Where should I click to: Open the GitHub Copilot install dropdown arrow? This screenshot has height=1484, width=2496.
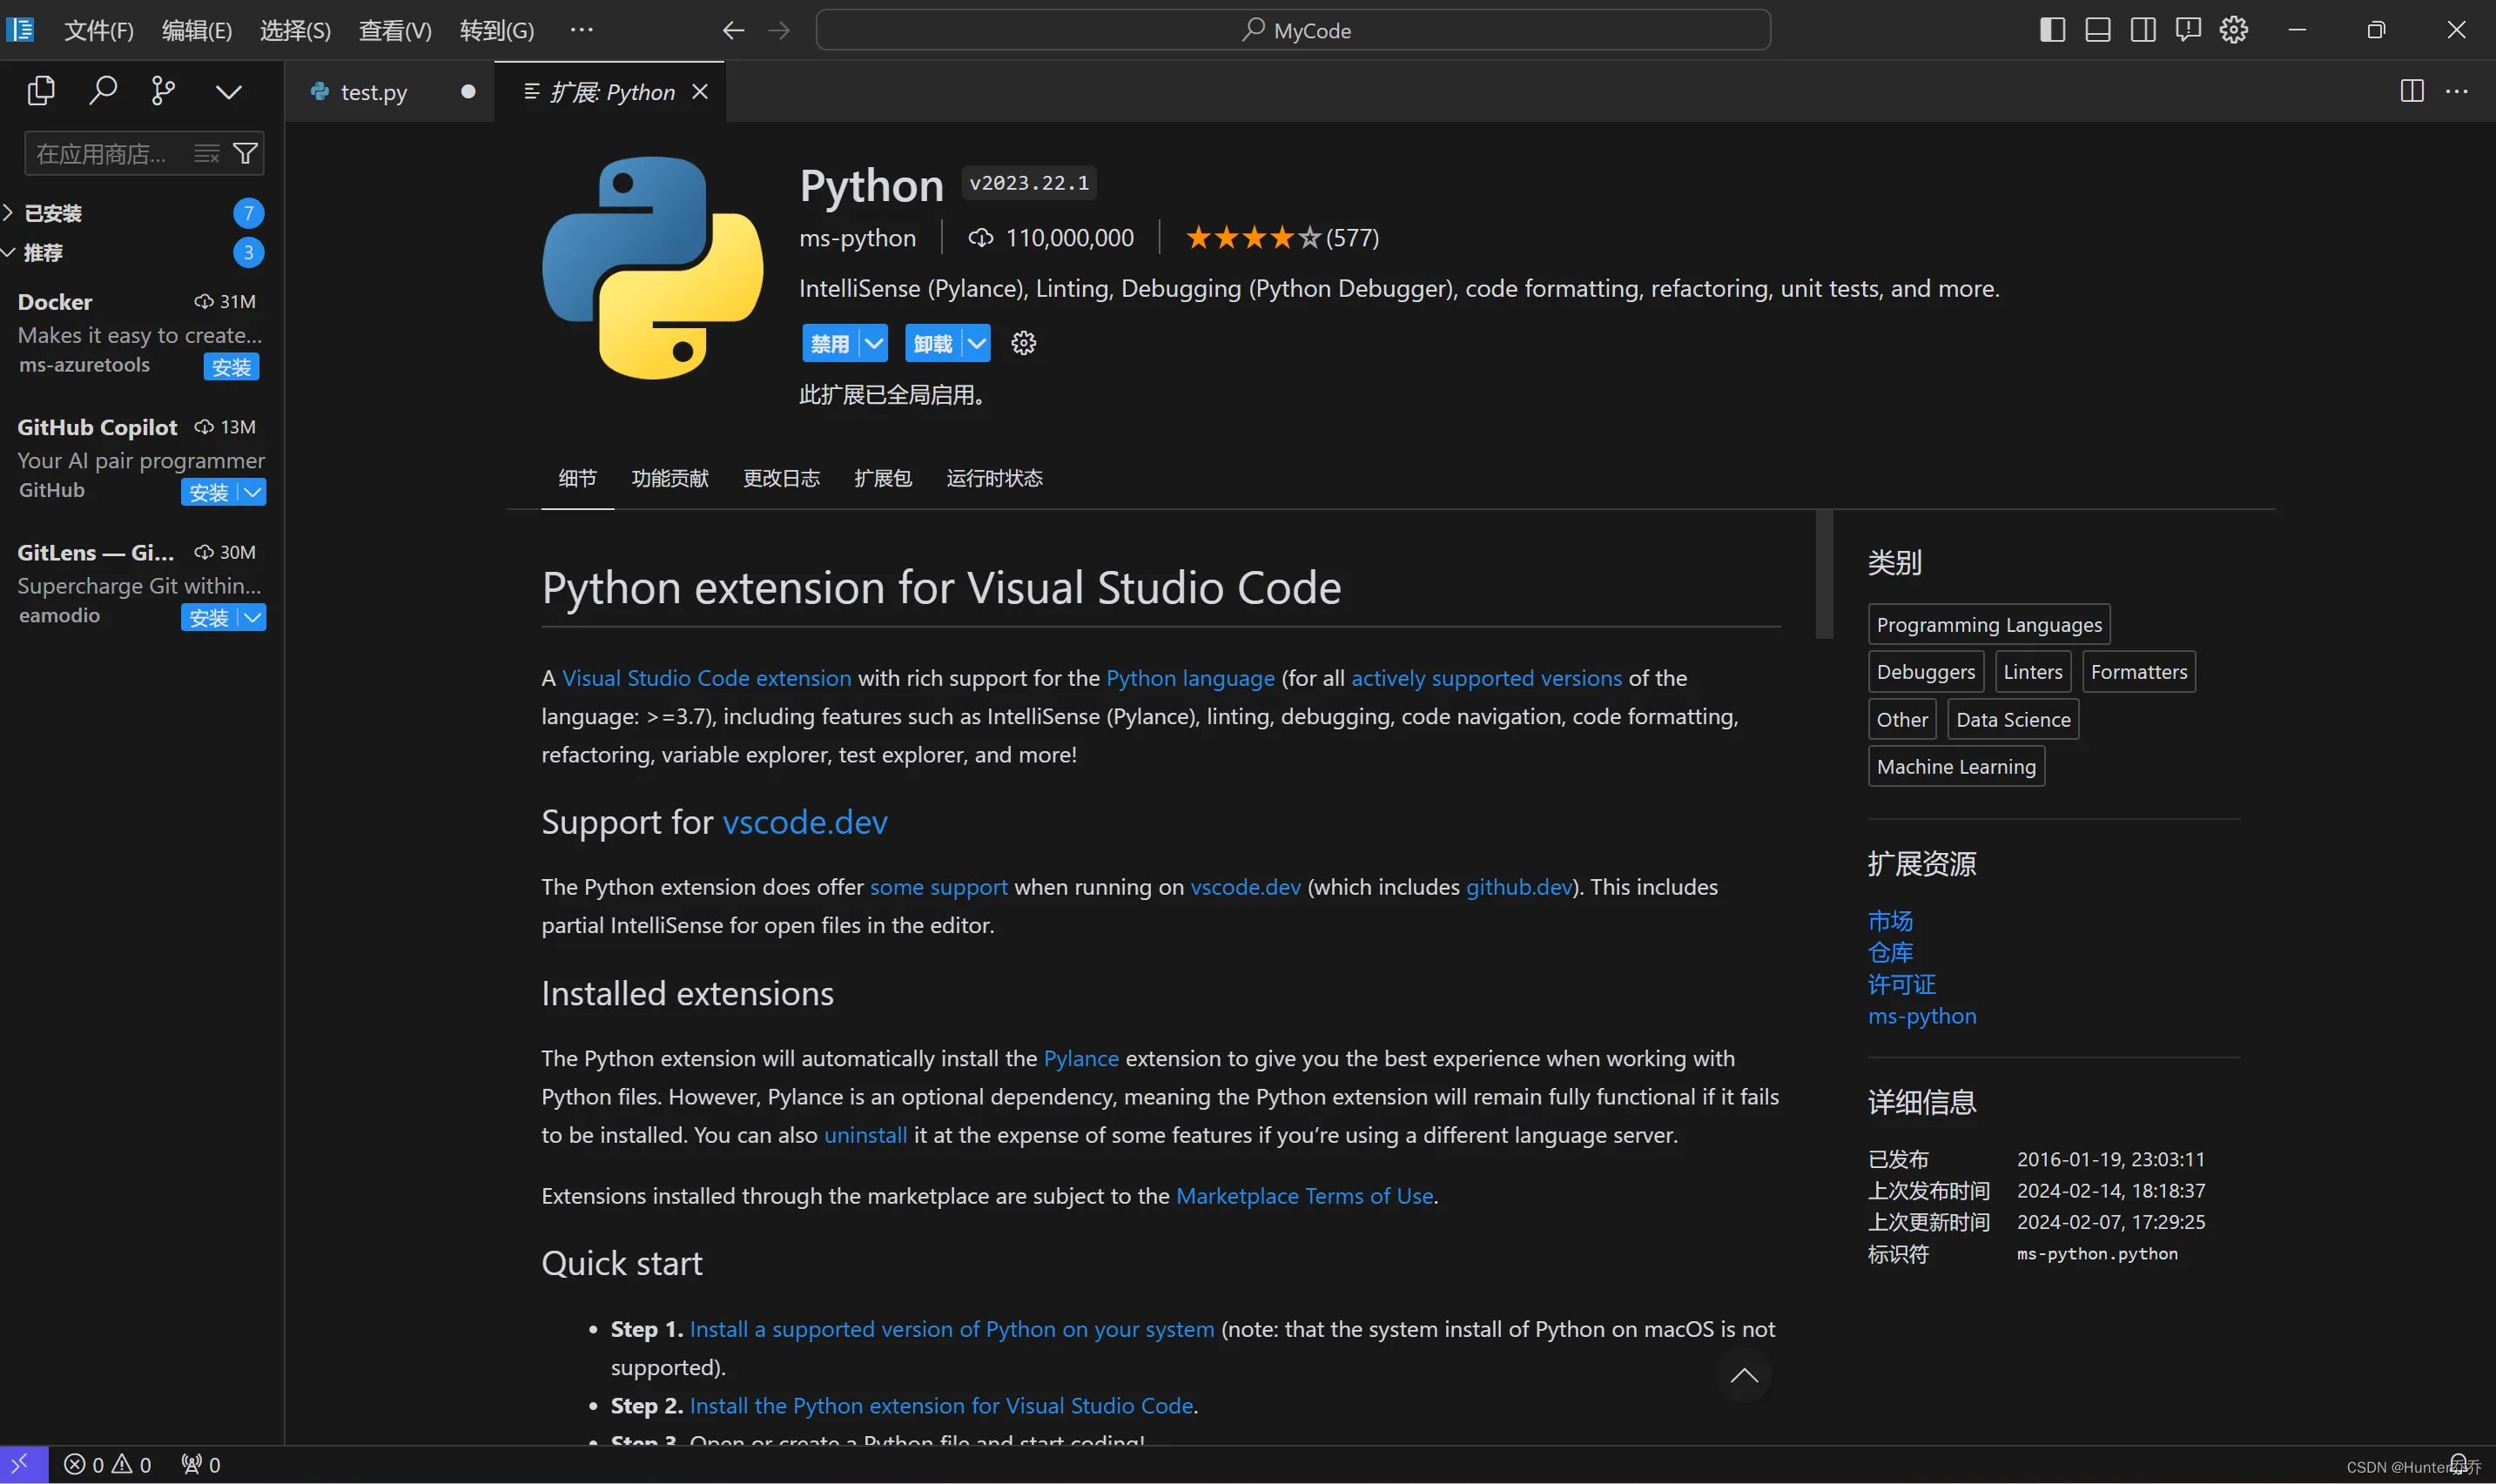click(253, 492)
